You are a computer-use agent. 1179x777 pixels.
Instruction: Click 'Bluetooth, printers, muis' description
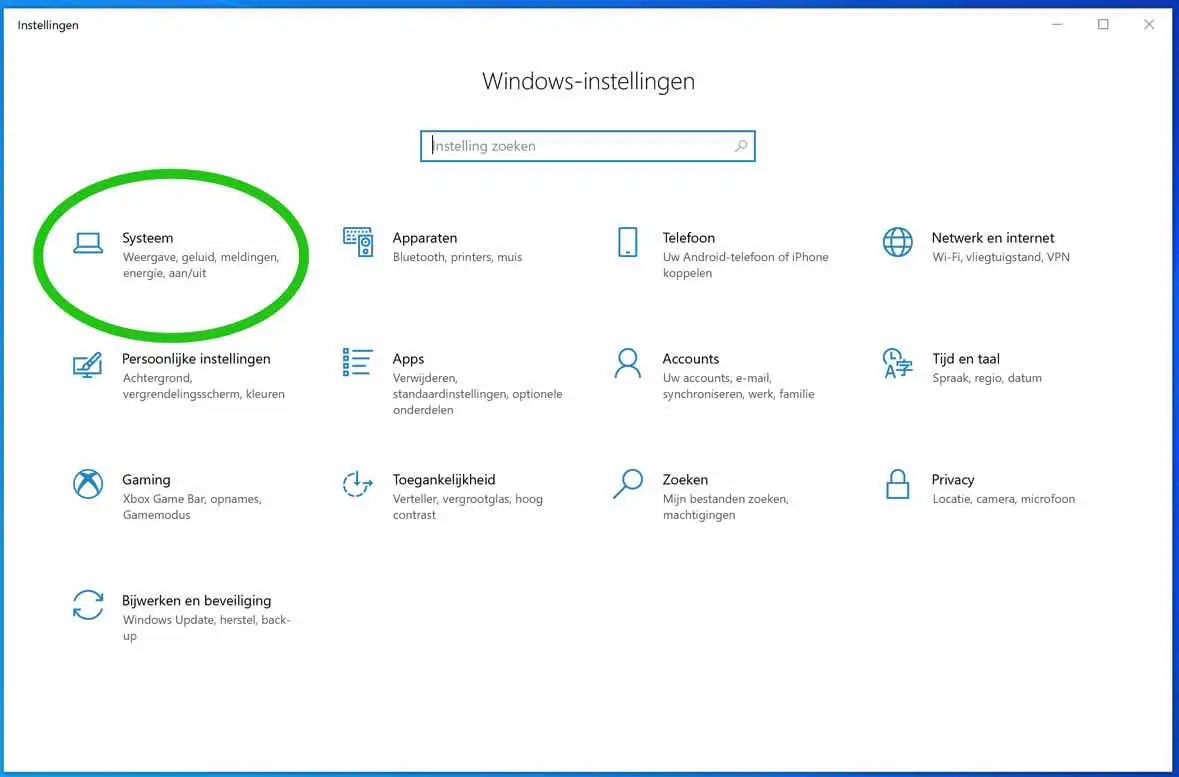[457, 257]
